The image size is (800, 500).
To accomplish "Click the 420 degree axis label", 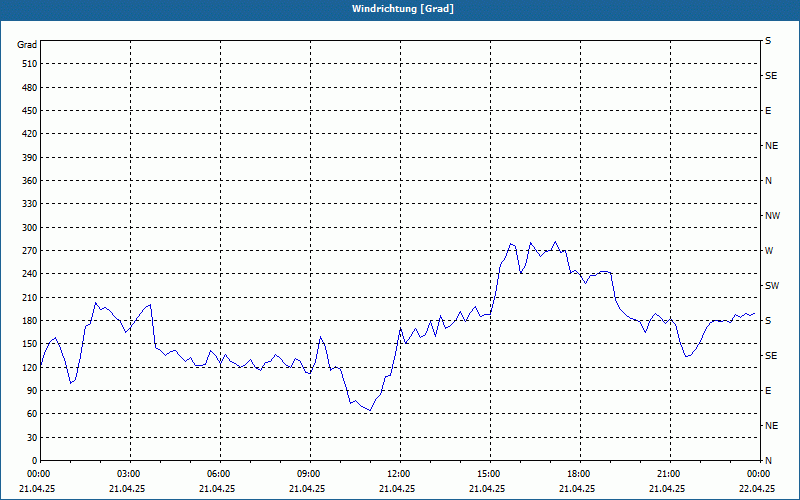I will 30,134.
